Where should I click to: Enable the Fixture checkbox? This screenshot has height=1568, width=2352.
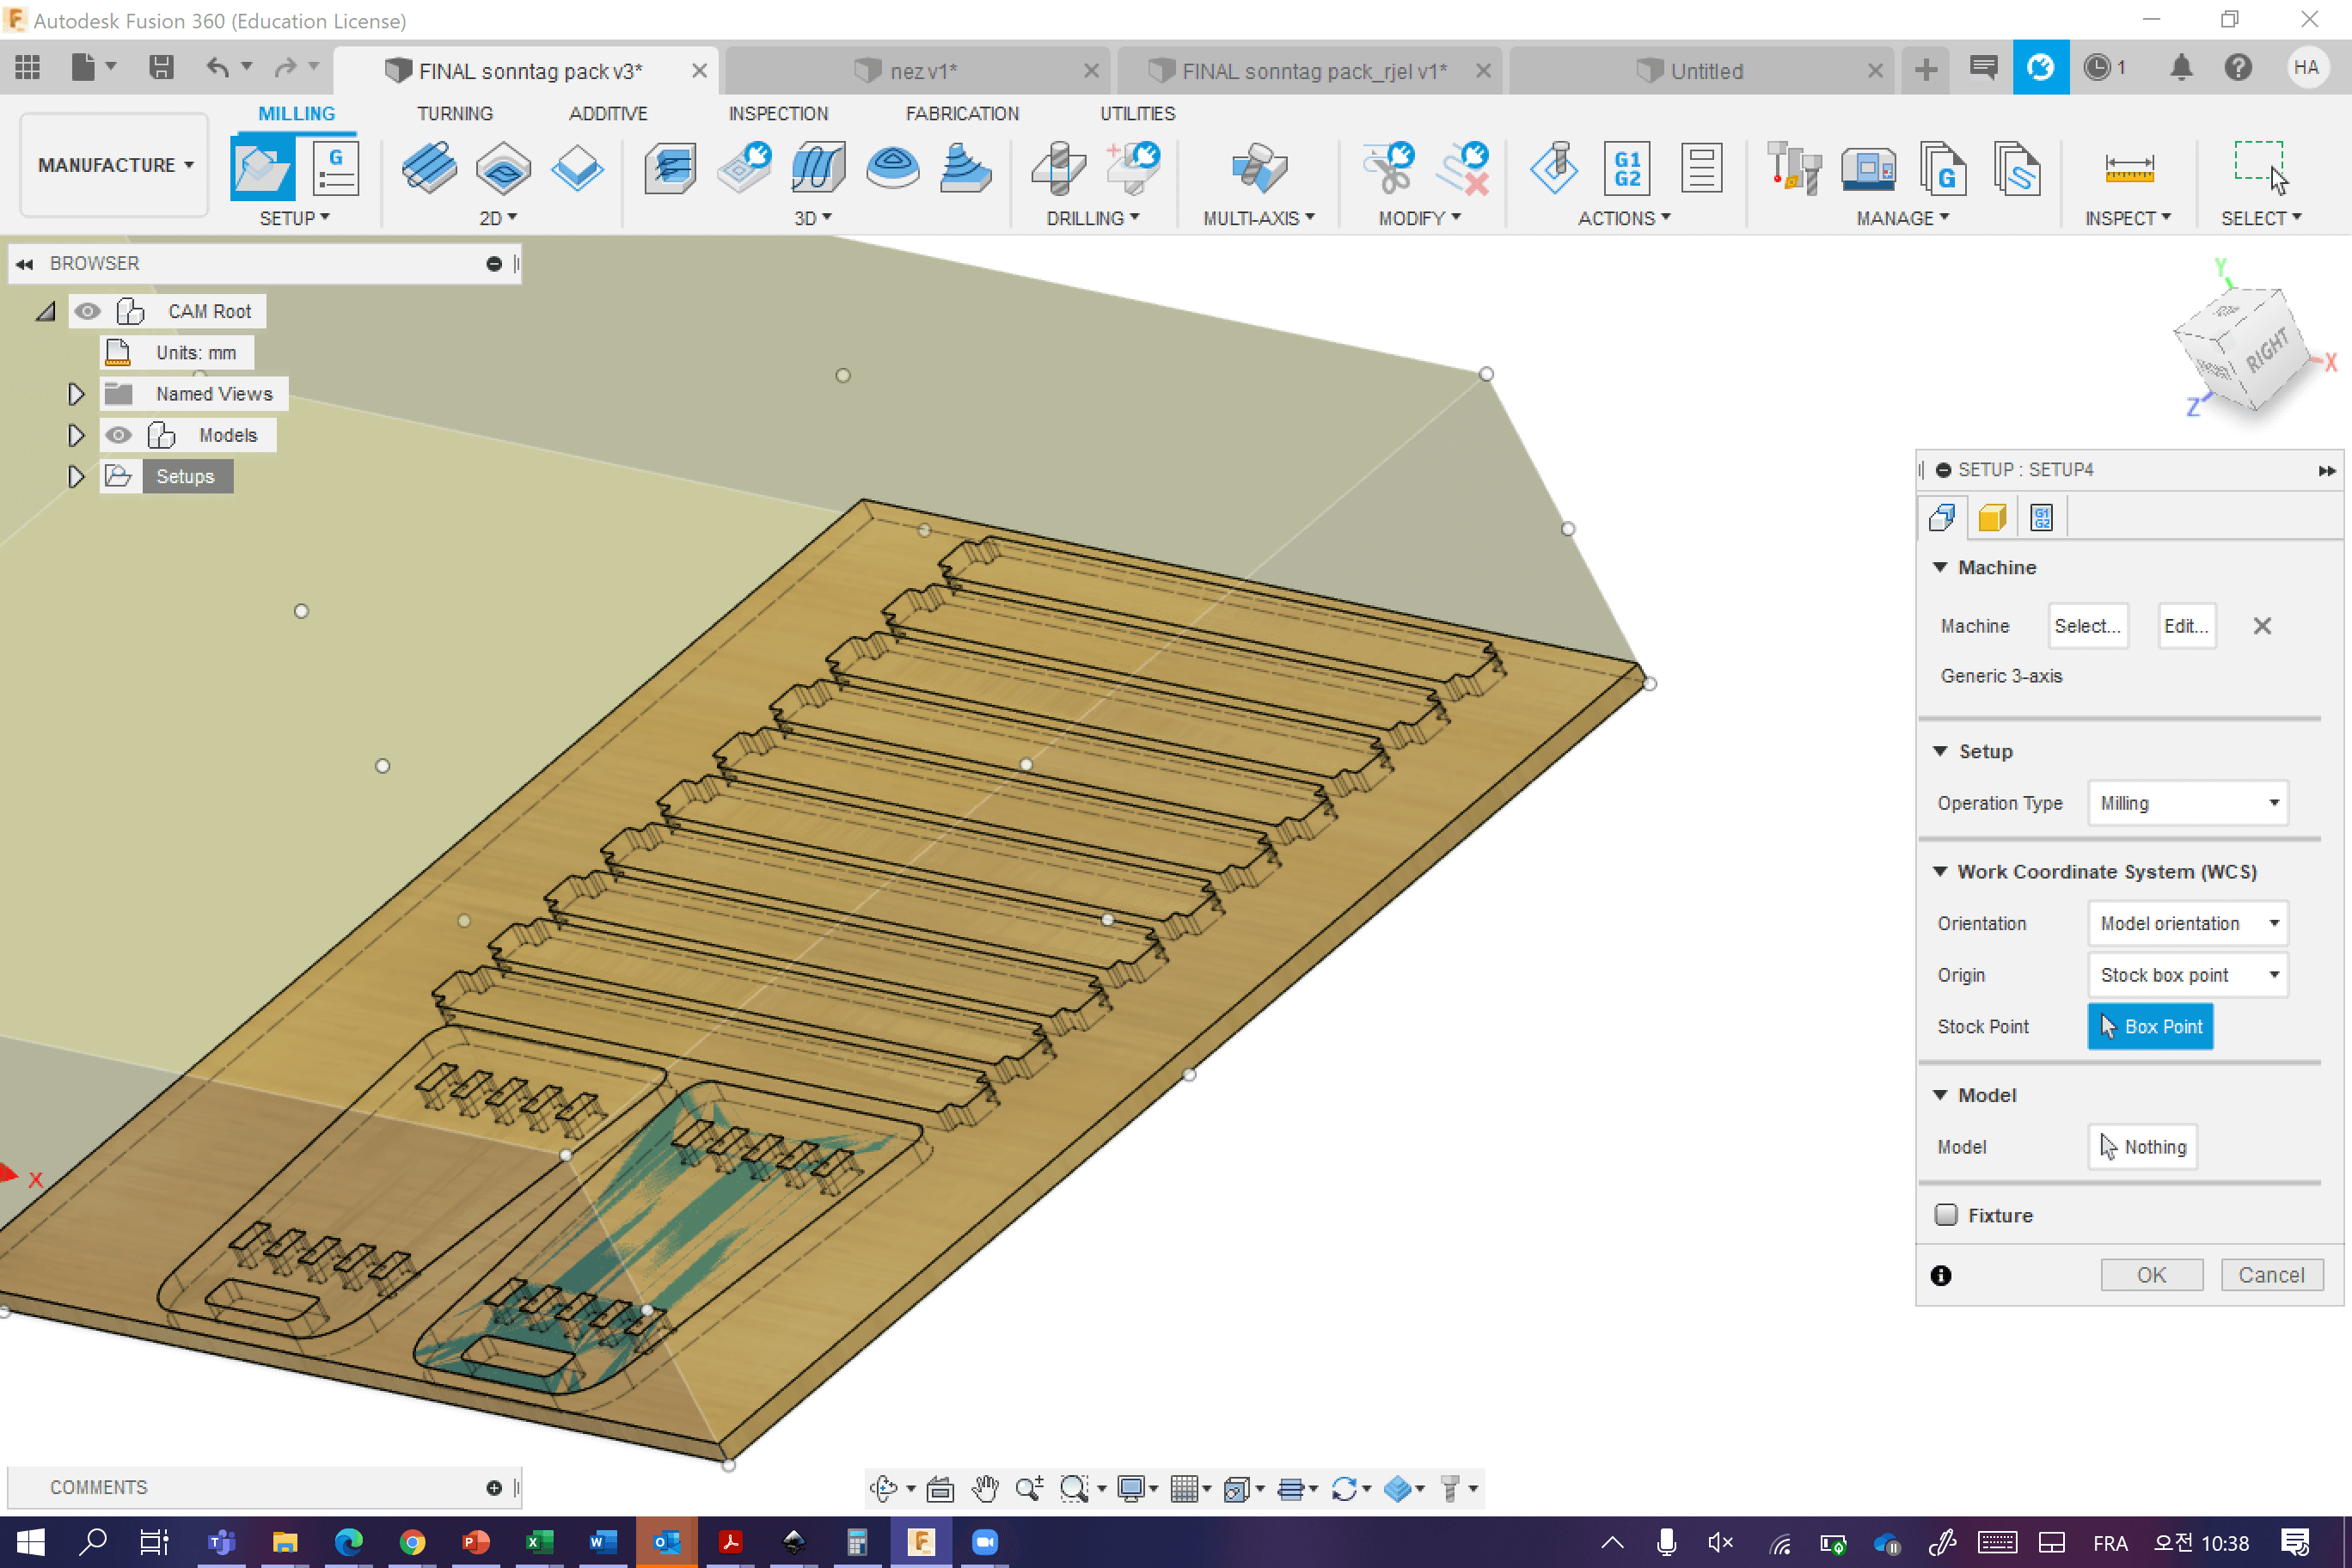[1945, 1215]
